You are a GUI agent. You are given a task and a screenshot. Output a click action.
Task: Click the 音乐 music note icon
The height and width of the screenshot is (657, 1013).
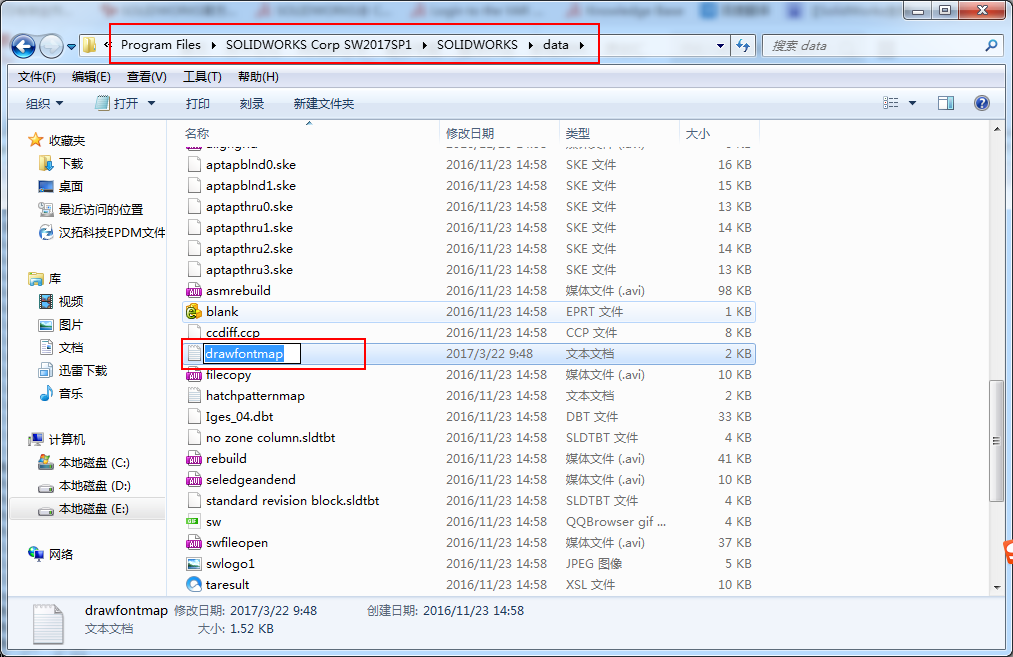click(46, 393)
